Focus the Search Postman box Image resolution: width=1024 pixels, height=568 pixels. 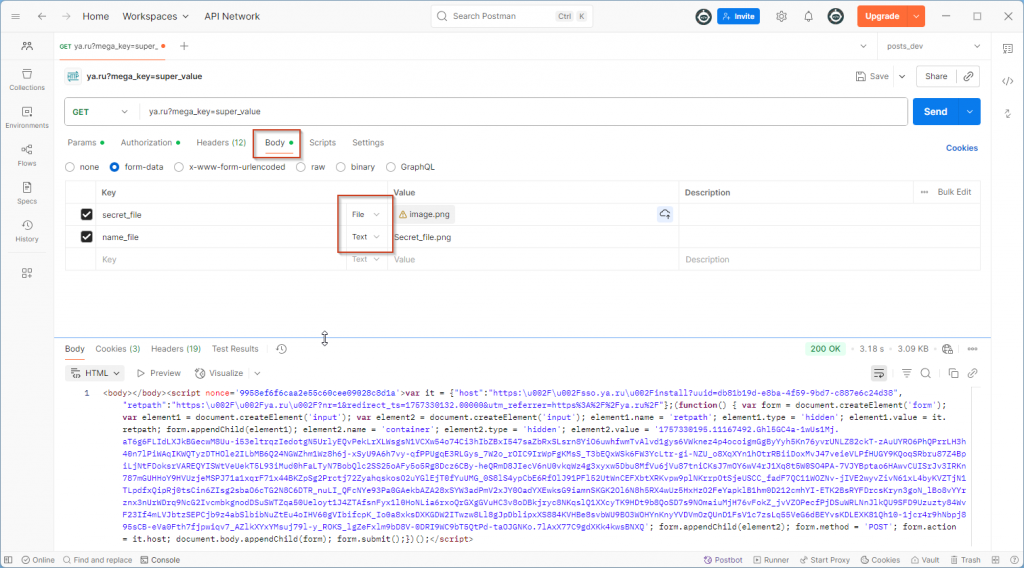click(511, 16)
